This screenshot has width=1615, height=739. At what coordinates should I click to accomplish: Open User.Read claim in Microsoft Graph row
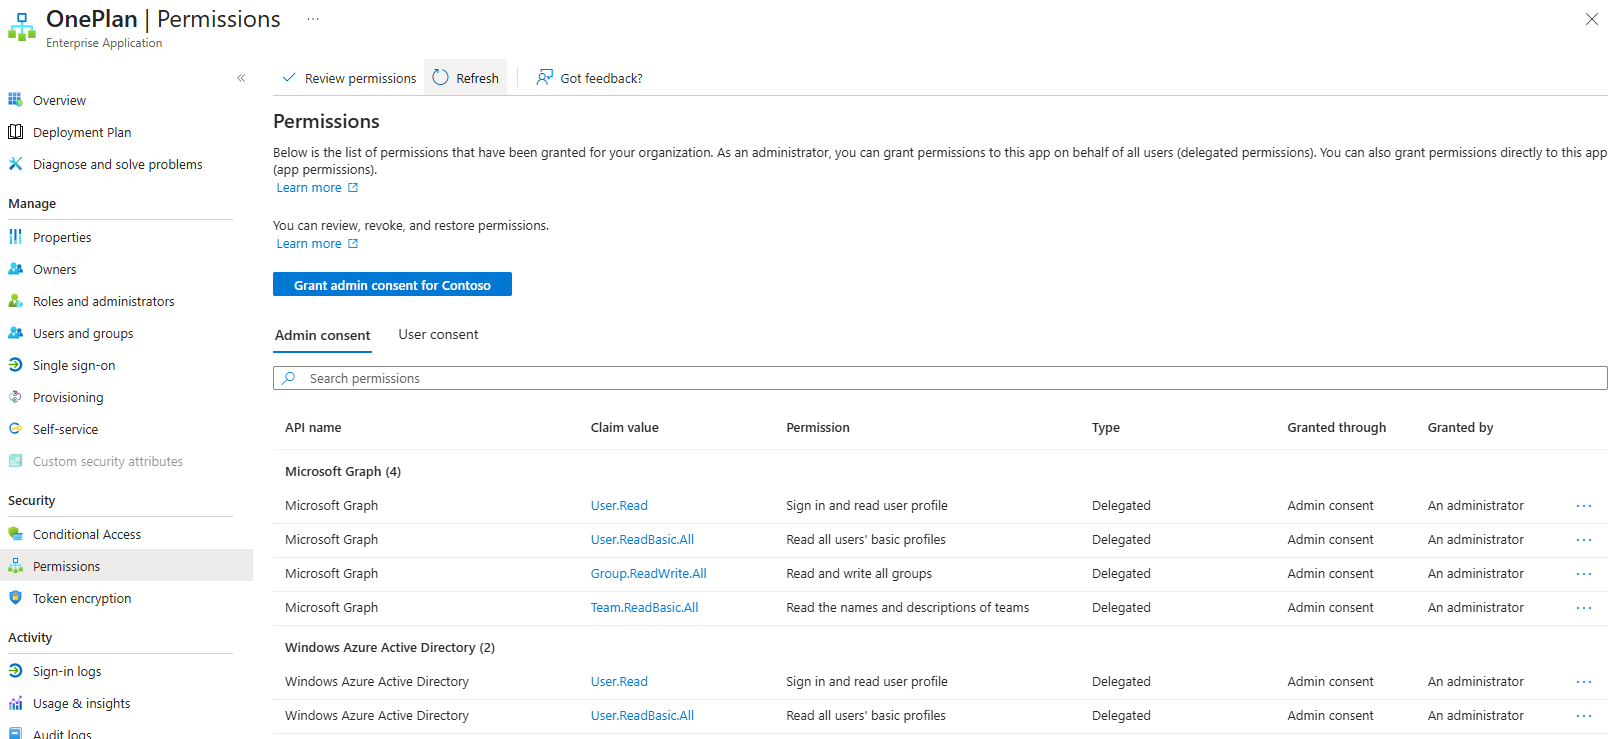click(619, 506)
